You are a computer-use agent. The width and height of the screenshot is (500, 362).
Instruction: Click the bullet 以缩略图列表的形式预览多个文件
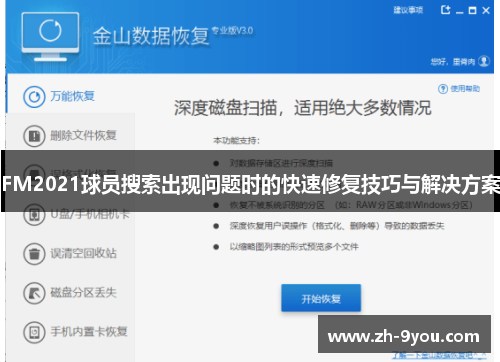tap(294, 247)
